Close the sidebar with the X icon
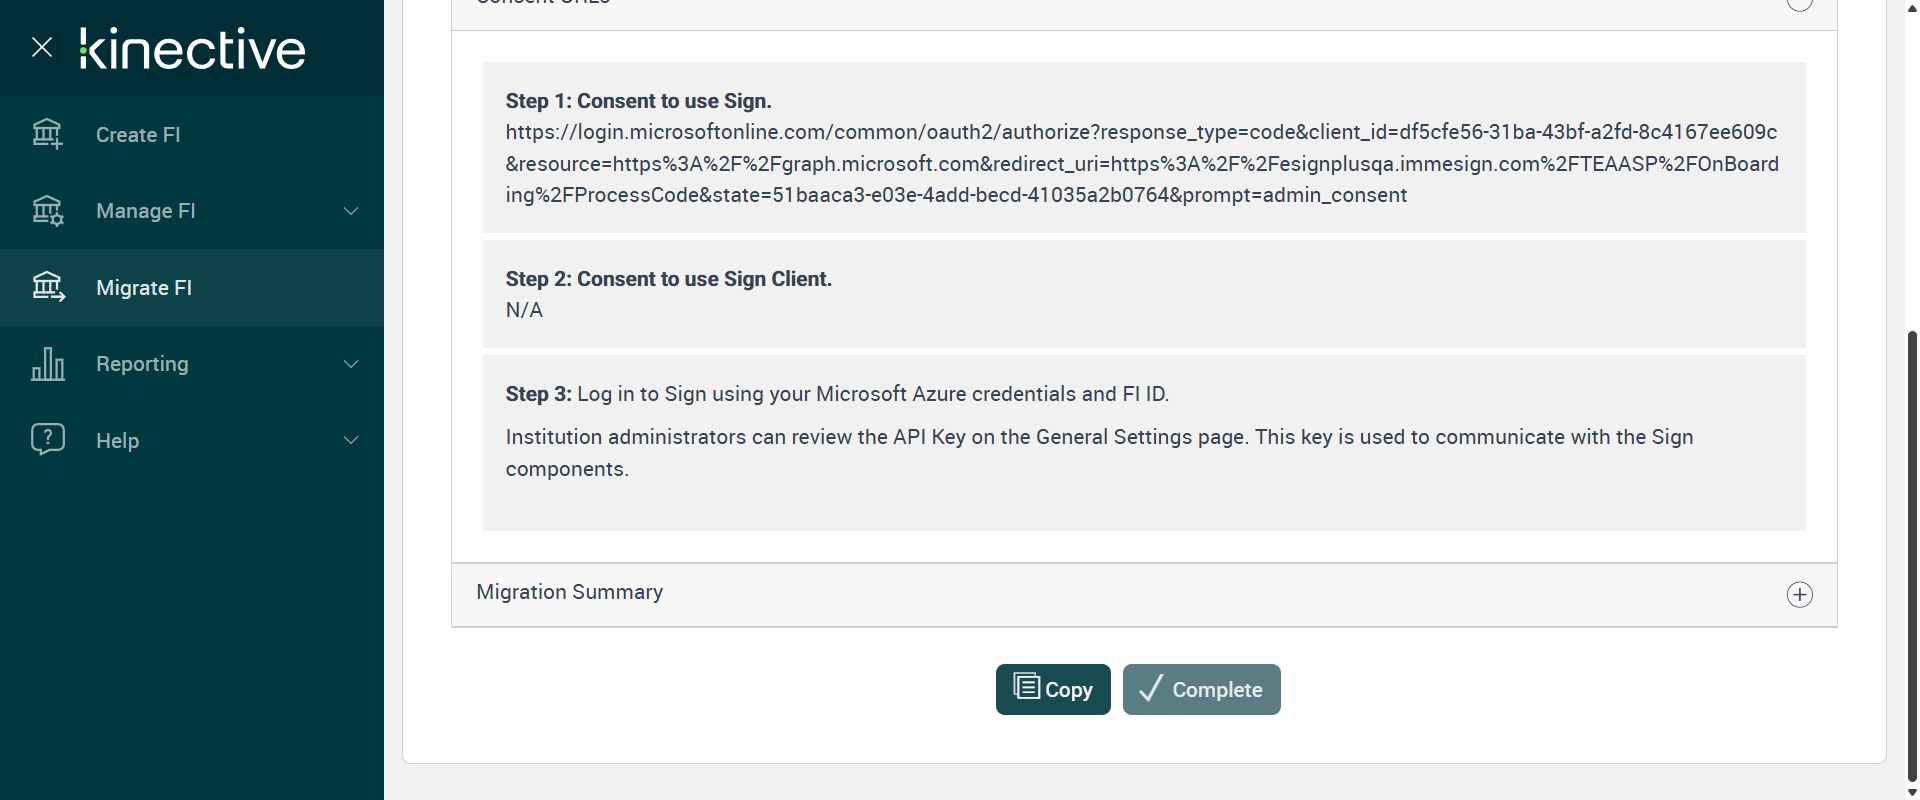The width and height of the screenshot is (1920, 800). pyautogui.click(x=42, y=47)
